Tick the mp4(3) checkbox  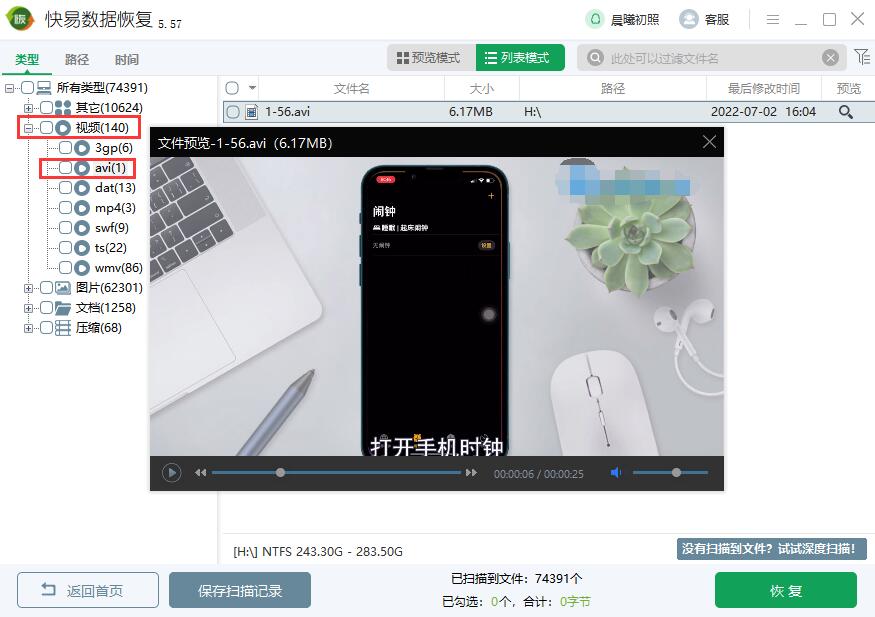[x=65, y=208]
